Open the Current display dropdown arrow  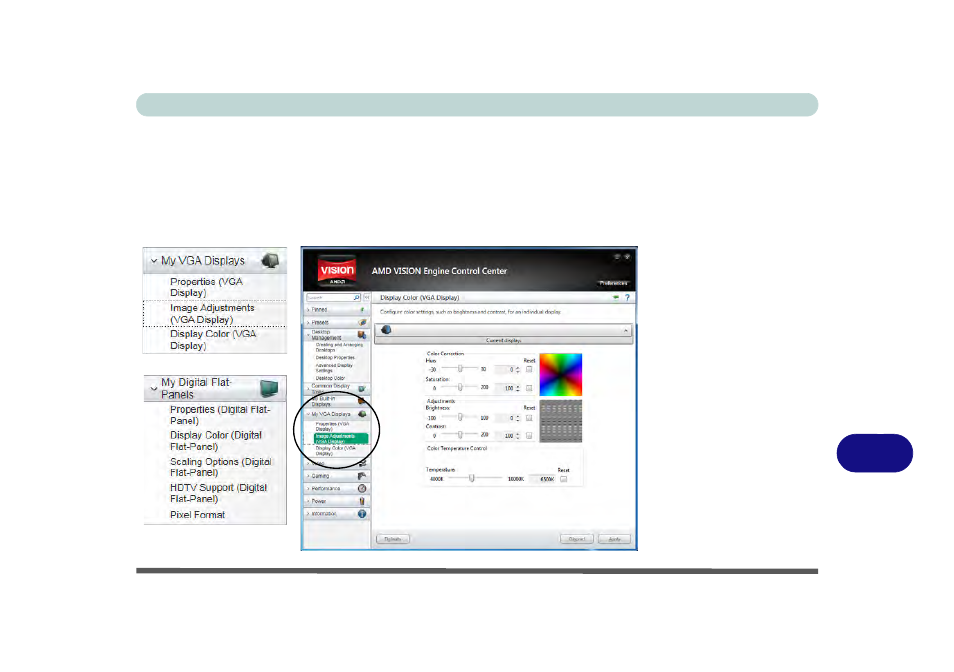pos(625,330)
